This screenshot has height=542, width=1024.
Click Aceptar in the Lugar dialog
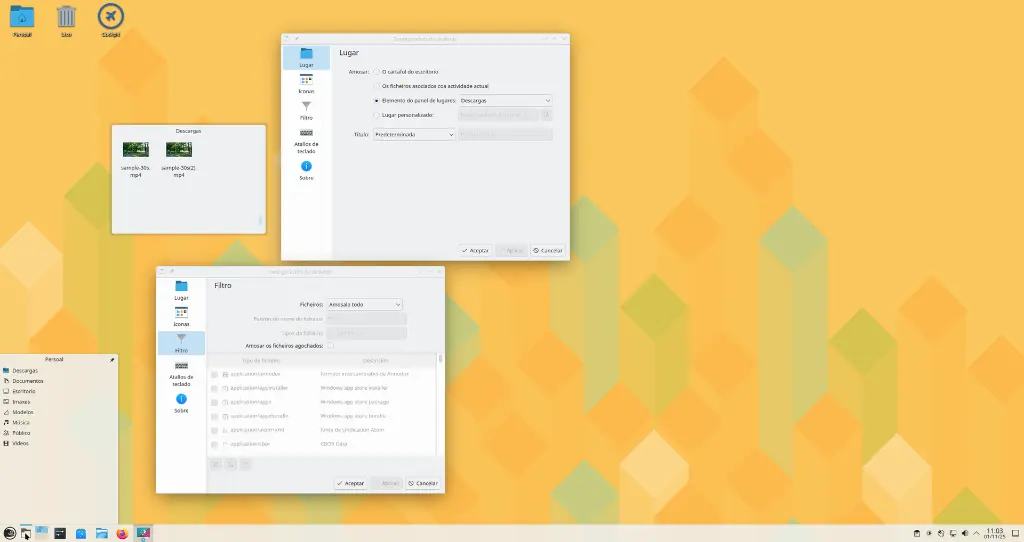(475, 250)
